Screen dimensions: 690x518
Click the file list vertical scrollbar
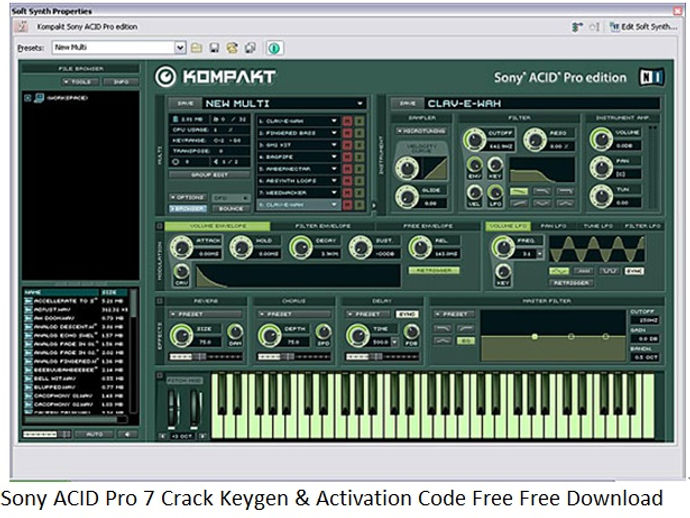[133, 351]
